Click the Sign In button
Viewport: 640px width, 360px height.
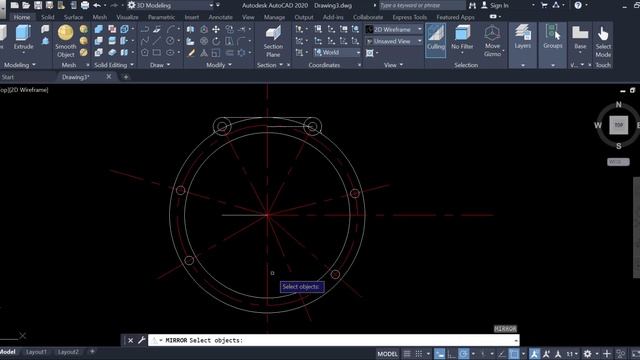495,5
